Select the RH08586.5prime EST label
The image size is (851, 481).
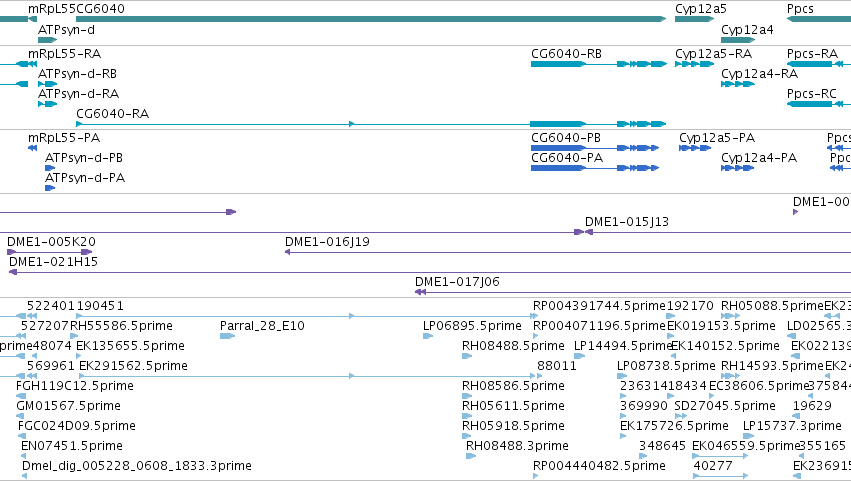click(513, 387)
